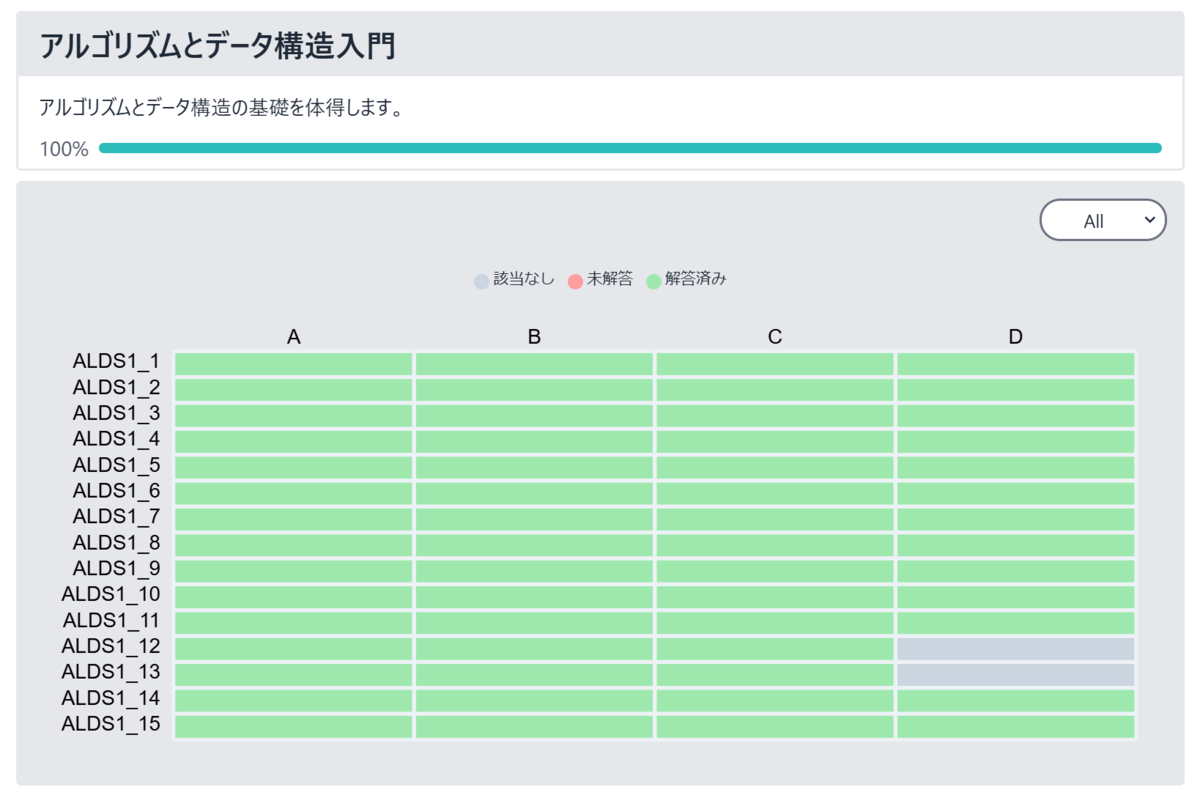Toggle the 未解答 red legend dot
Viewport: 1200px width, 787px height.
coord(575,281)
